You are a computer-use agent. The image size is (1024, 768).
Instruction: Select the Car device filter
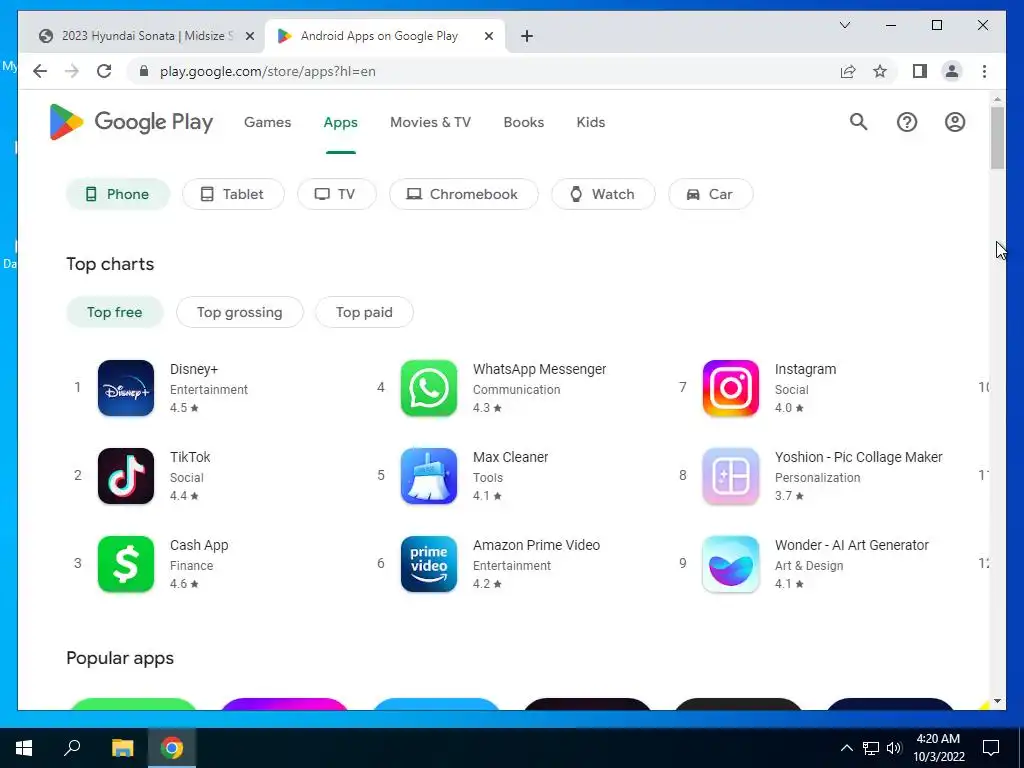711,194
